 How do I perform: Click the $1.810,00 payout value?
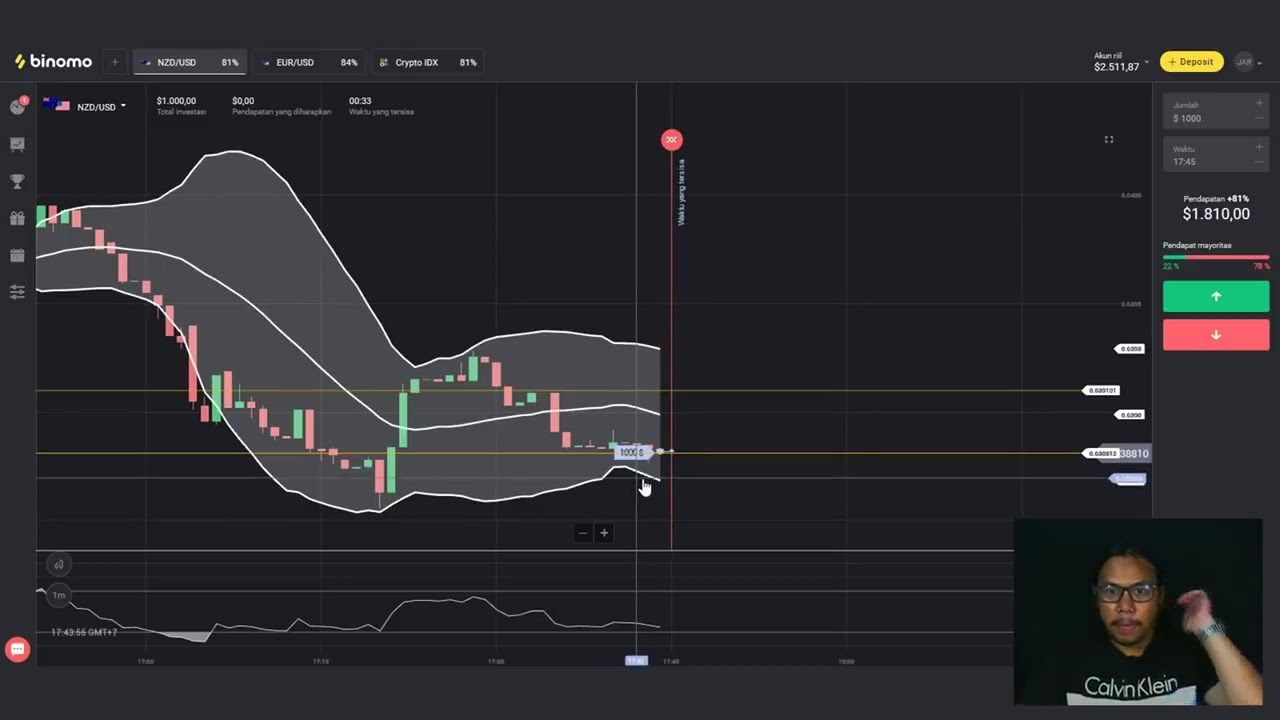1216,214
